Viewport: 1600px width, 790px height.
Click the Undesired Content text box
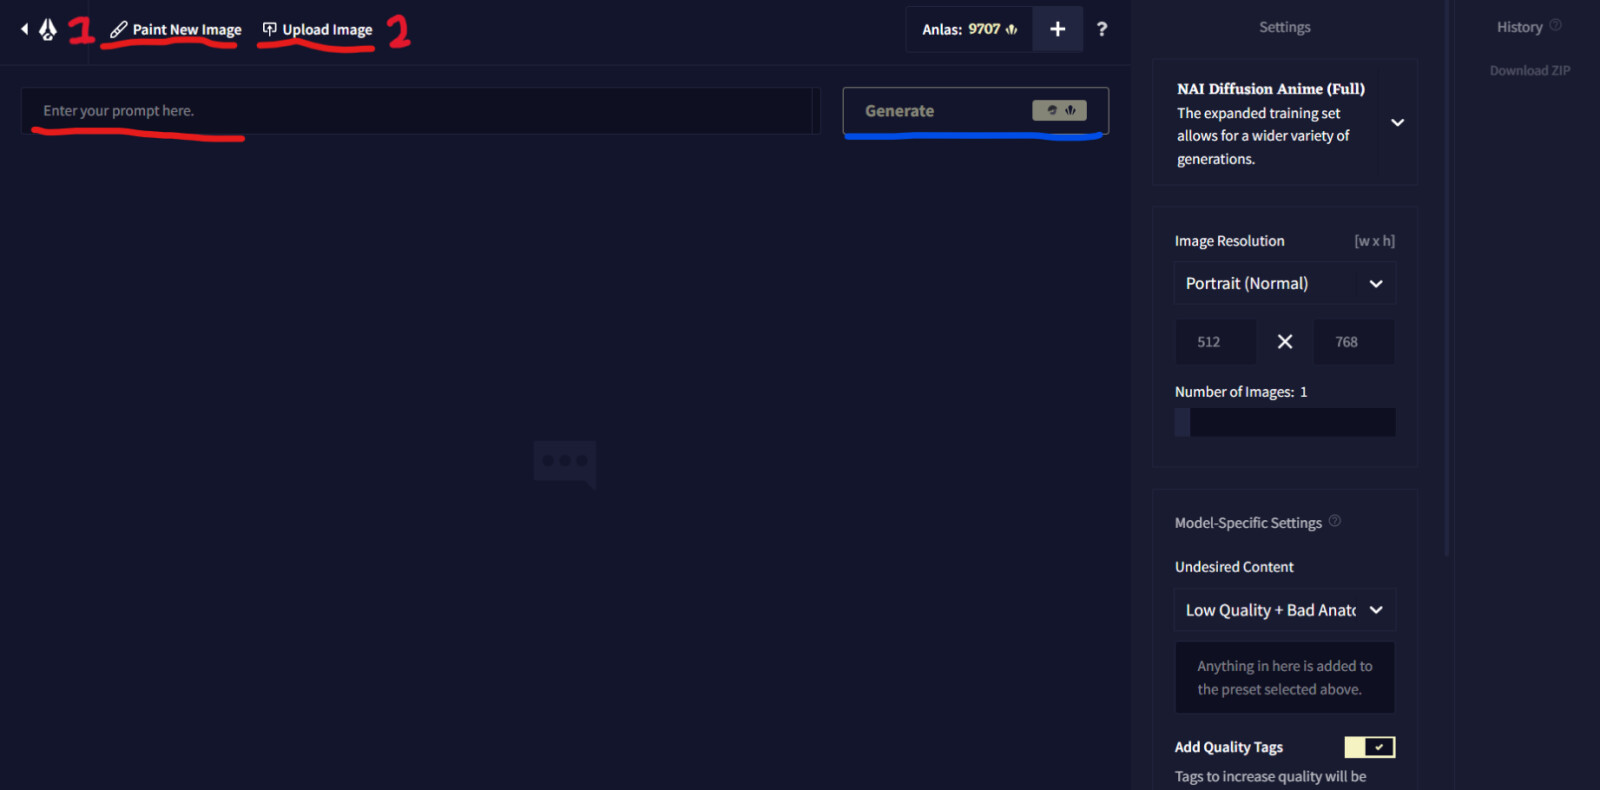[x=1284, y=678]
